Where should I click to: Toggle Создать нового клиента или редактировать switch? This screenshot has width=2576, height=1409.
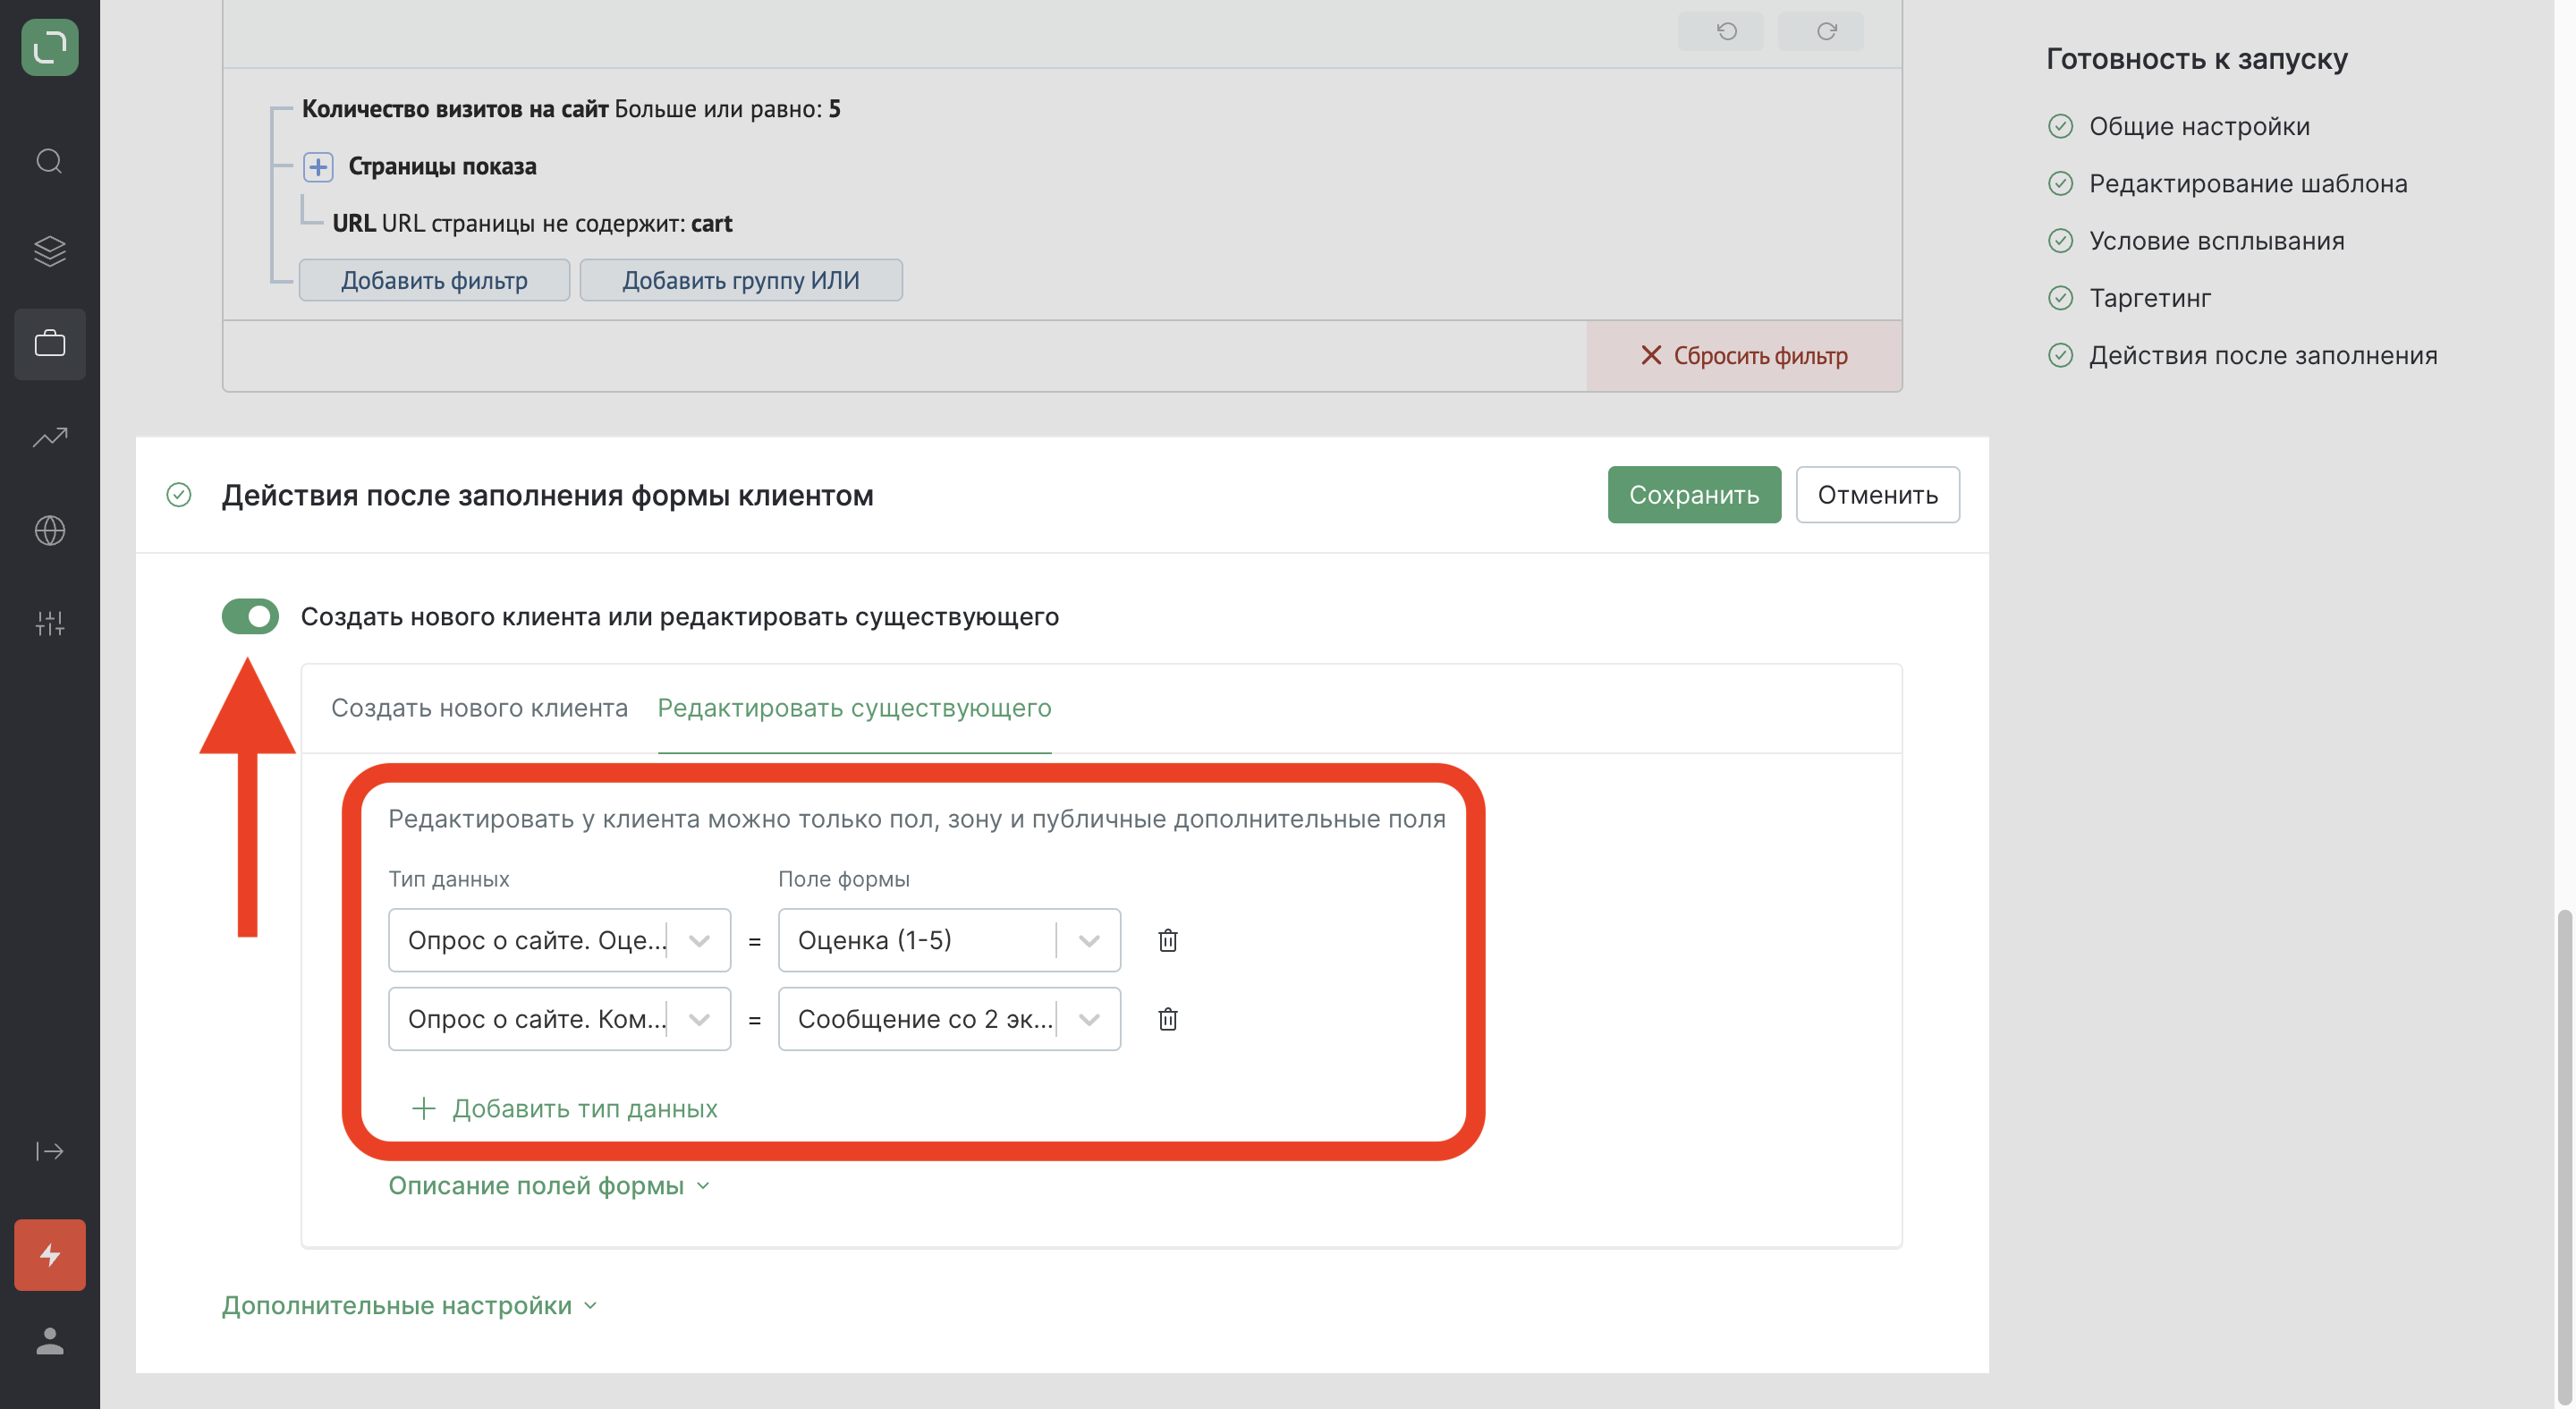250,617
